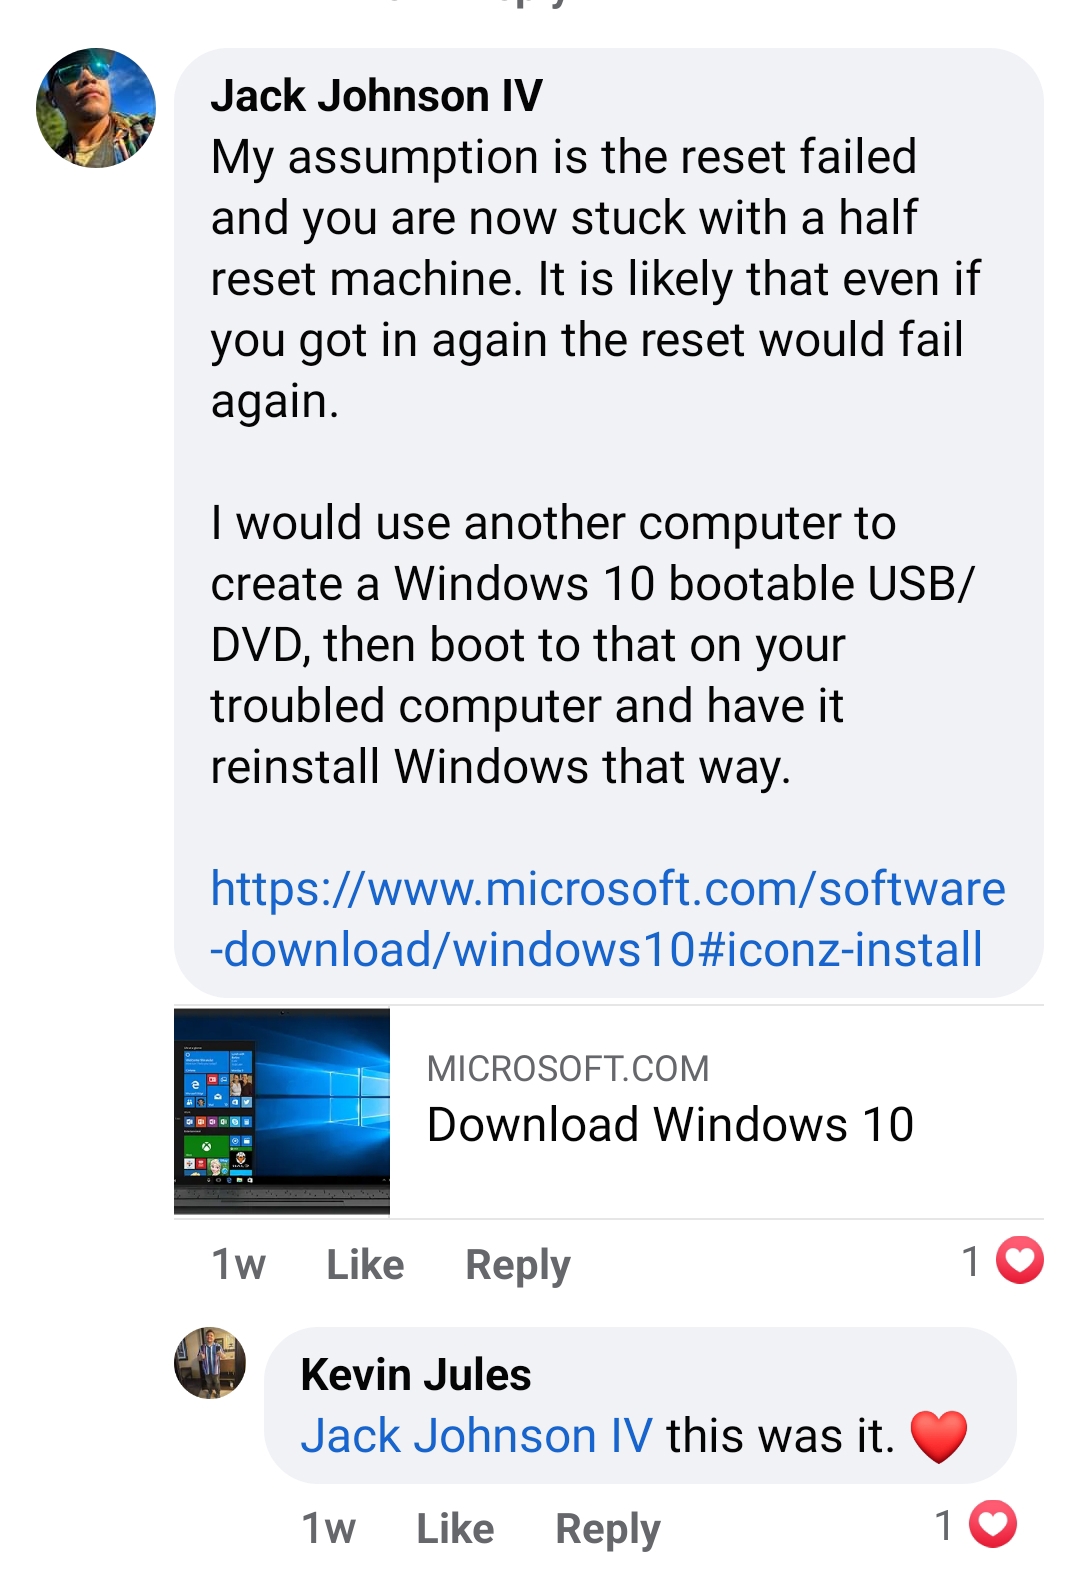Open Kevin Jules author name
The height and width of the screenshot is (1590, 1080).
416,1375
